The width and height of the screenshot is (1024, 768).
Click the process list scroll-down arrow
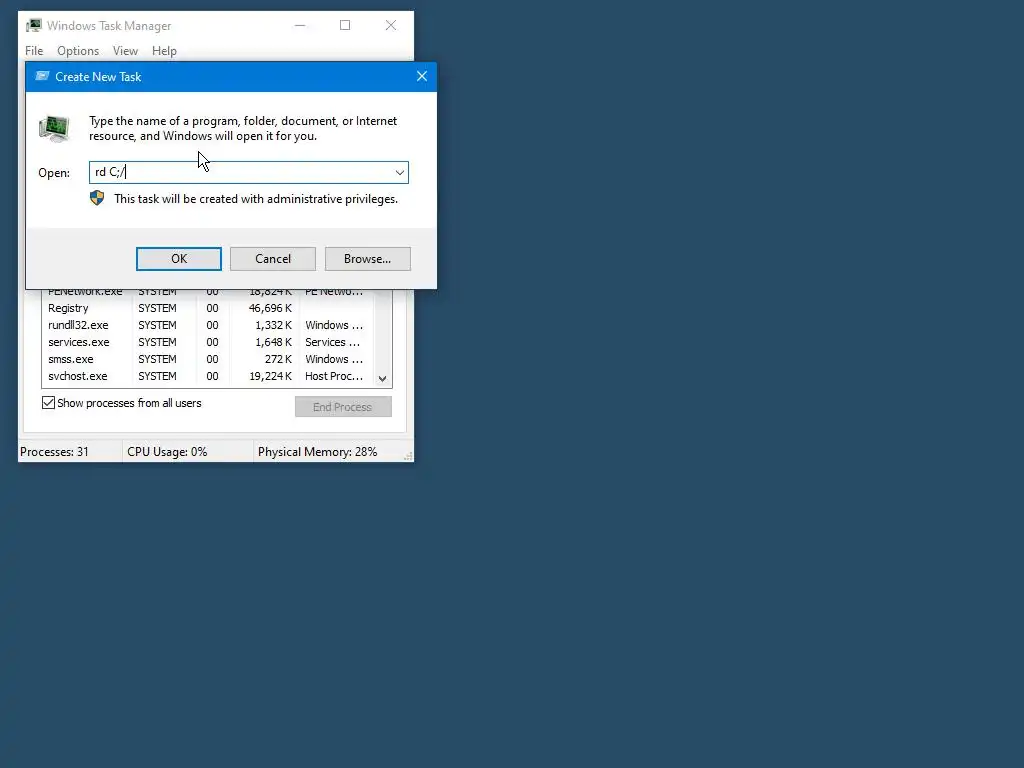(383, 379)
